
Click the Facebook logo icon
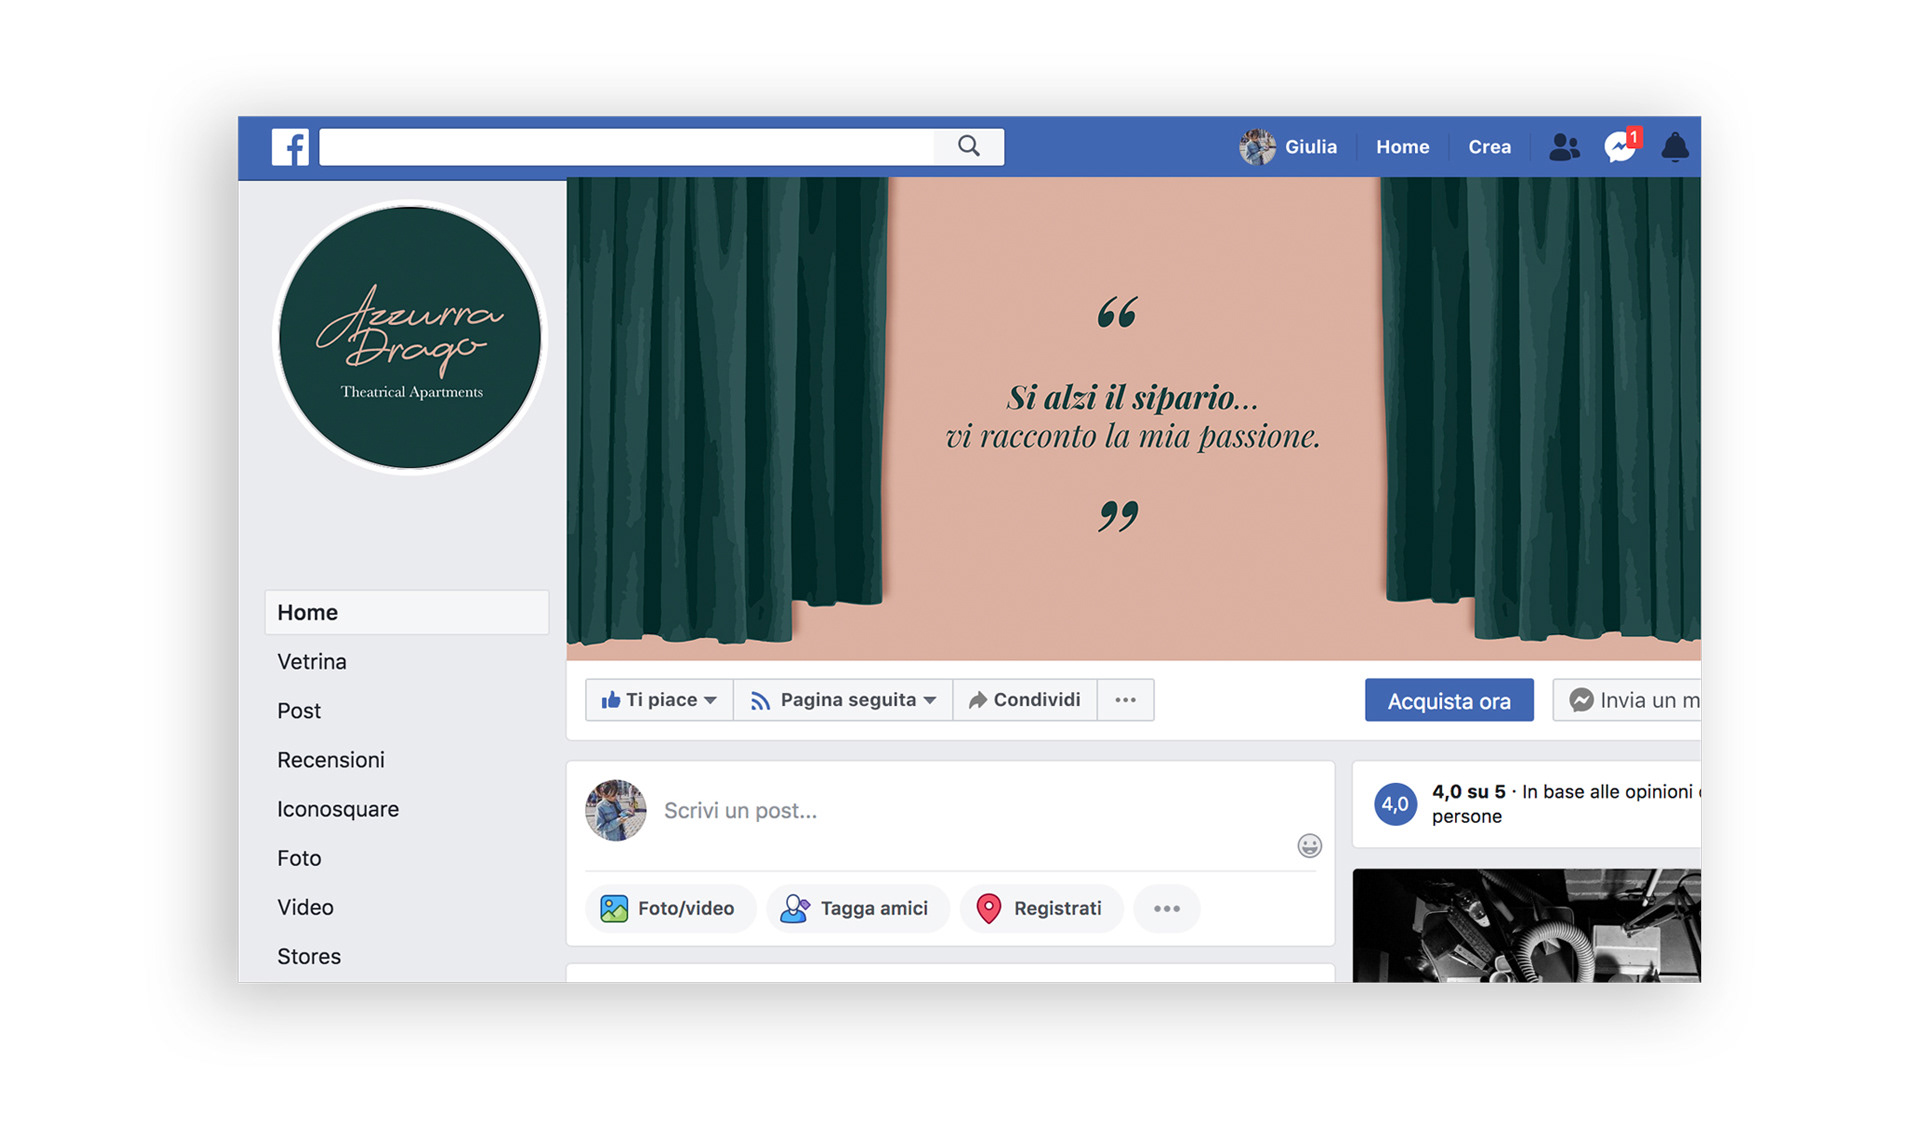(x=290, y=147)
